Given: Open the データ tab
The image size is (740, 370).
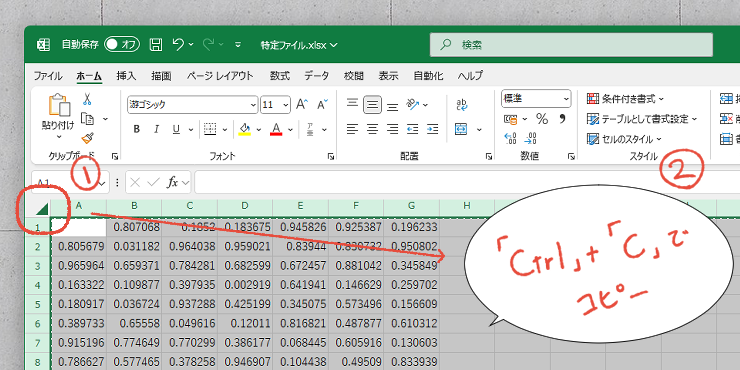Looking at the screenshot, I should pos(317,76).
